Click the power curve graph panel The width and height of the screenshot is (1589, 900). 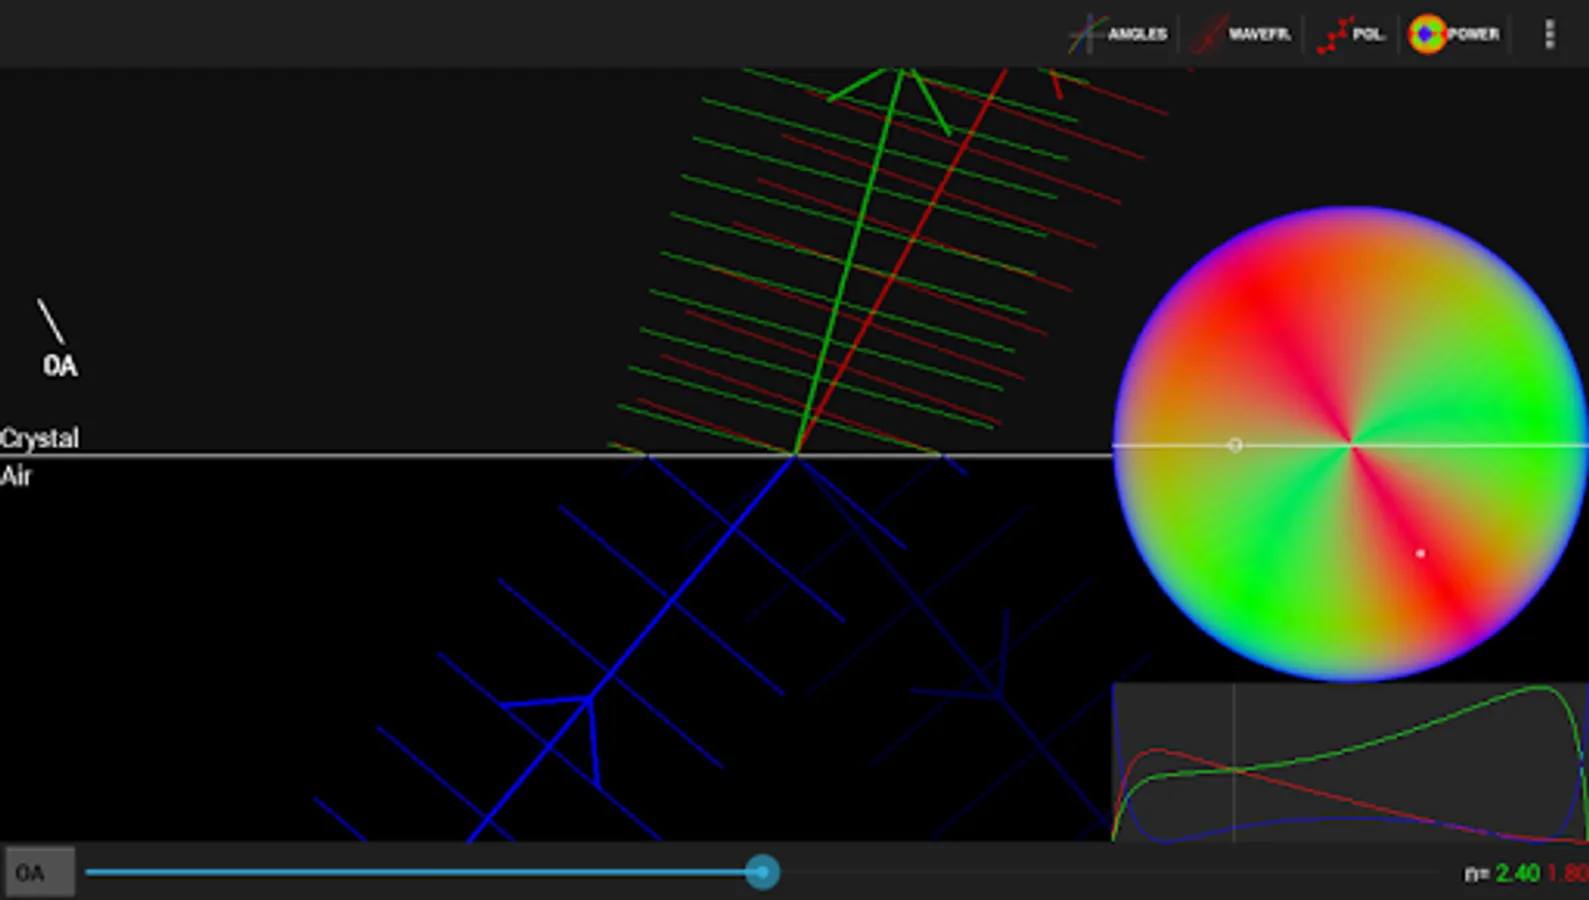[1350, 762]
